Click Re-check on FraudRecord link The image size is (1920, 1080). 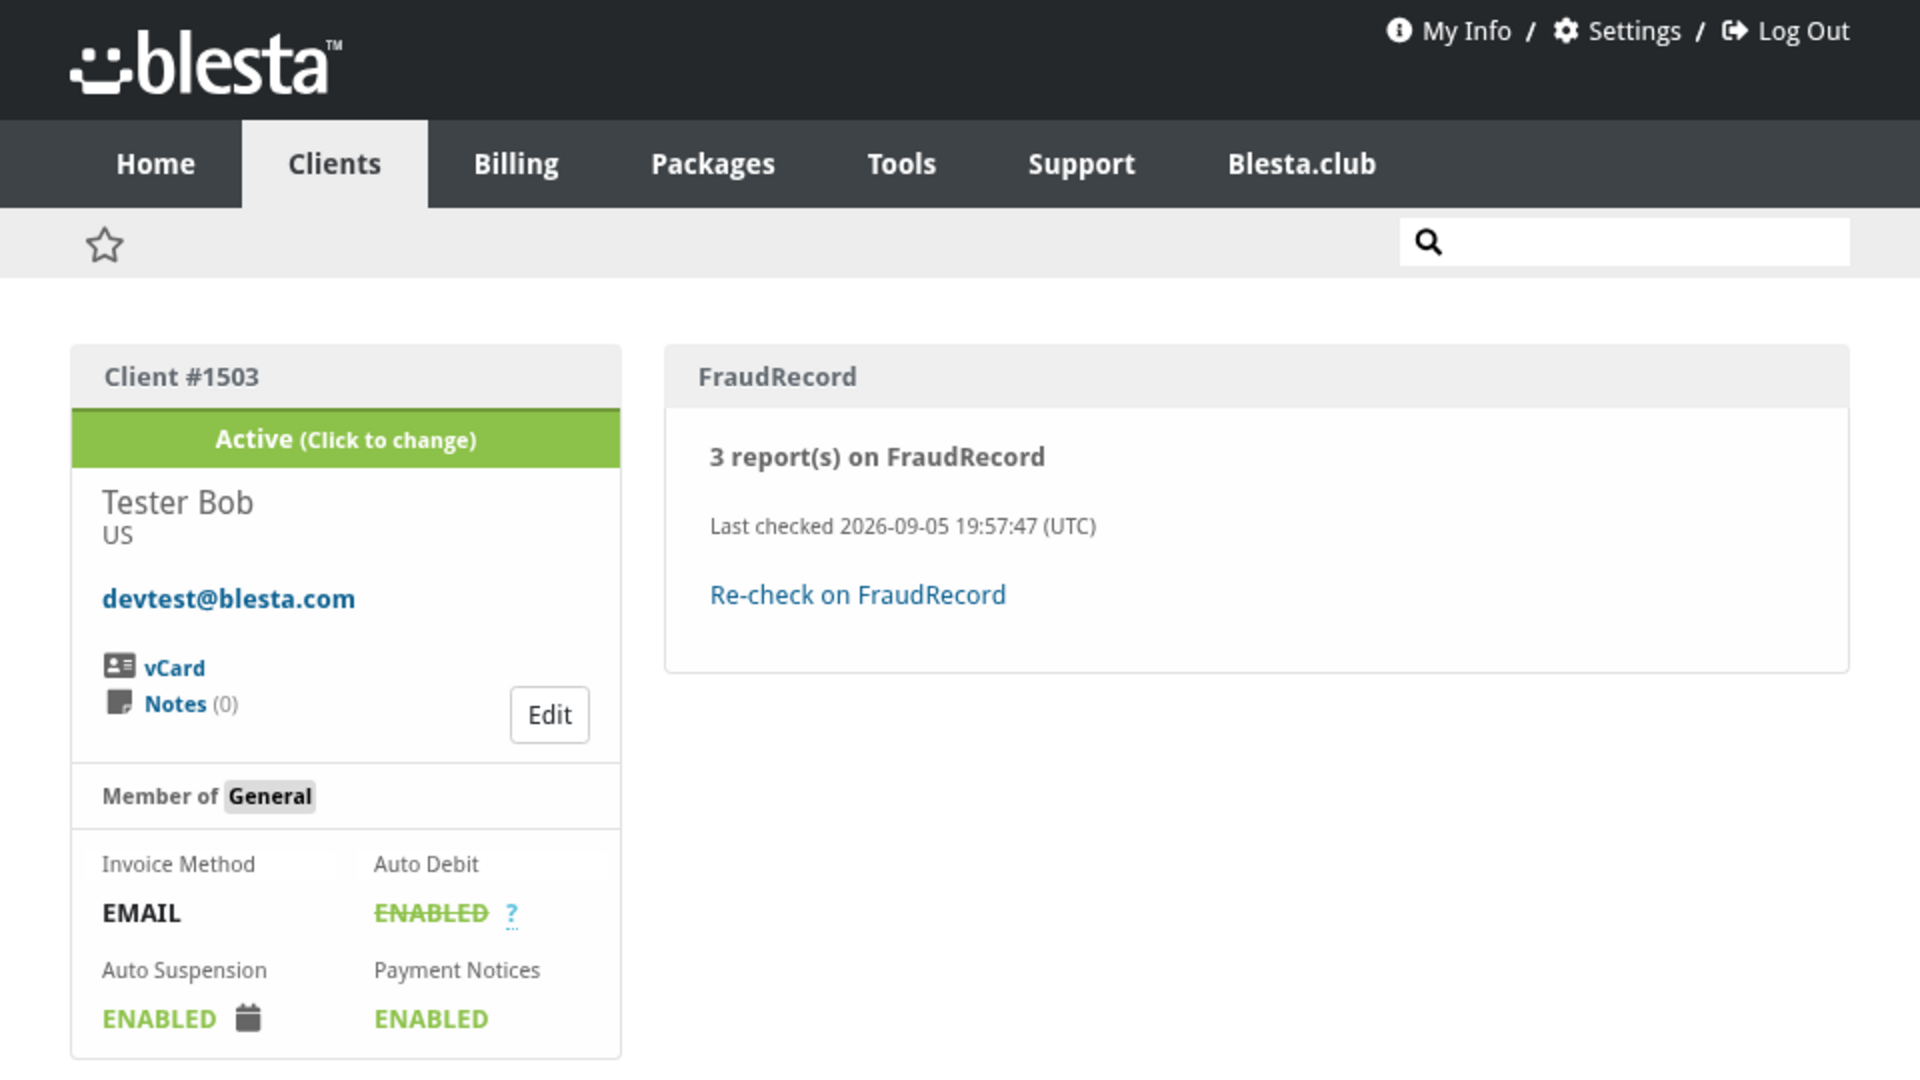point(858,595)
